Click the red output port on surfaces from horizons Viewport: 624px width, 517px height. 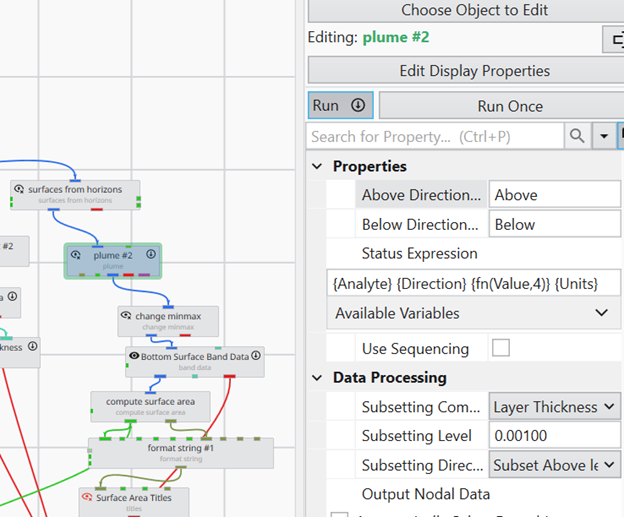pyautogui.click(x=97, y=209)
